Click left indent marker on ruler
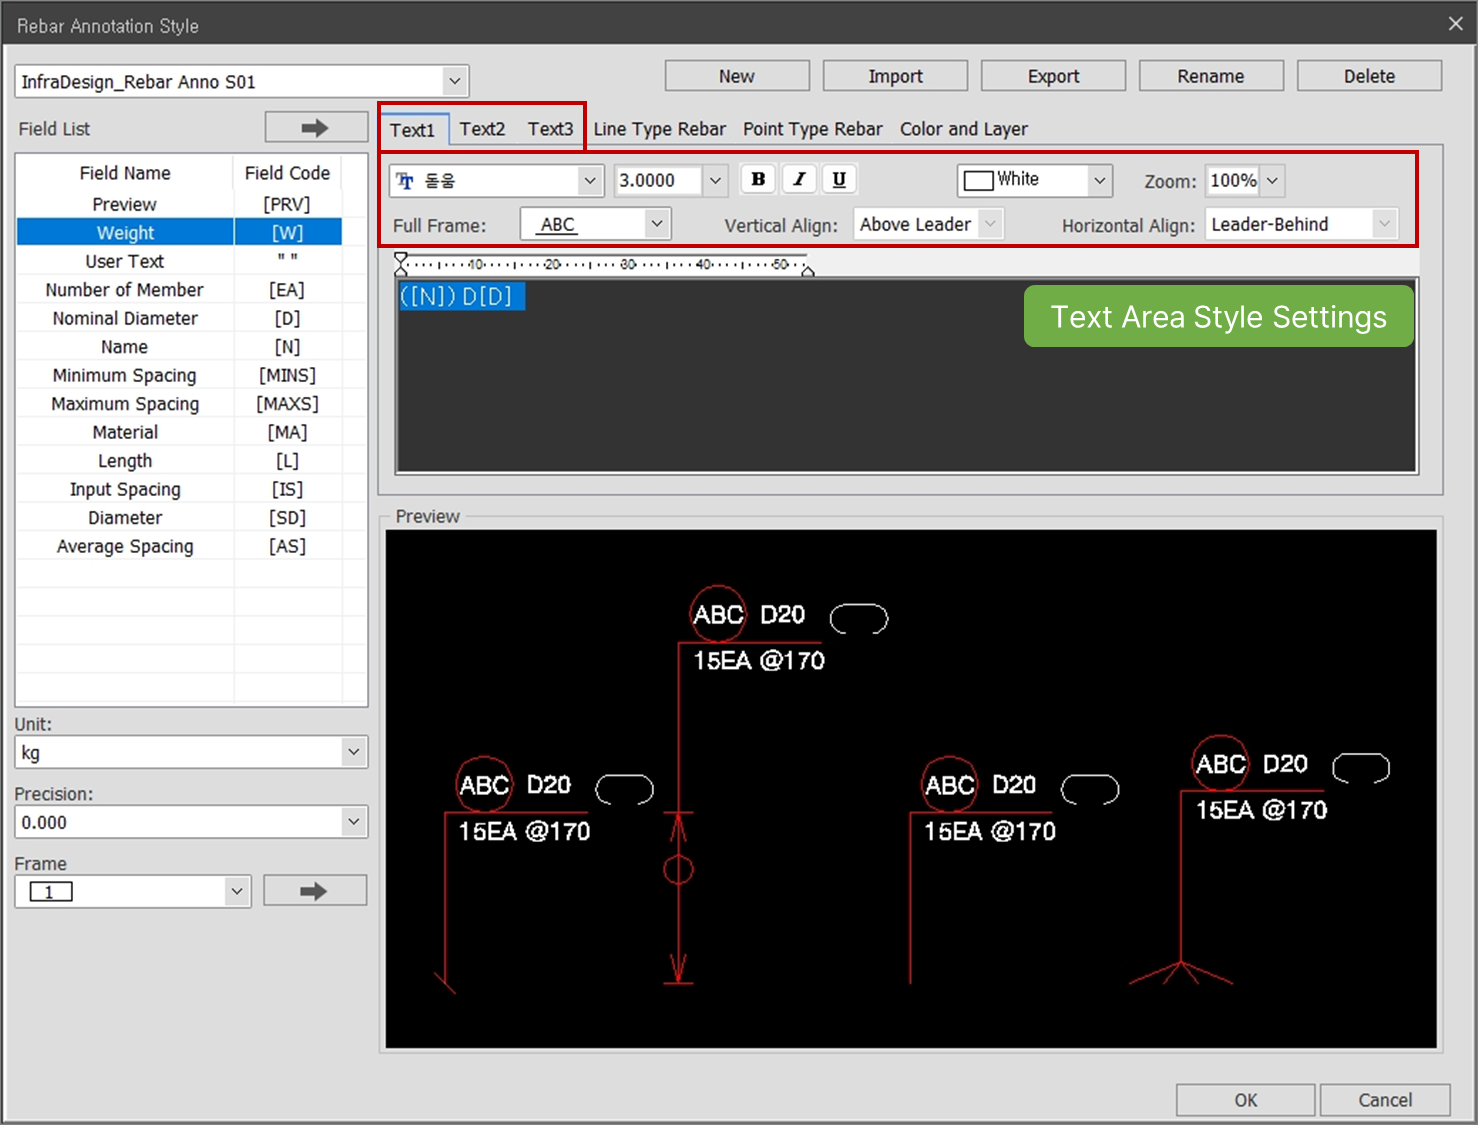Screen dimensions: 1478x1125 point(401,264)
